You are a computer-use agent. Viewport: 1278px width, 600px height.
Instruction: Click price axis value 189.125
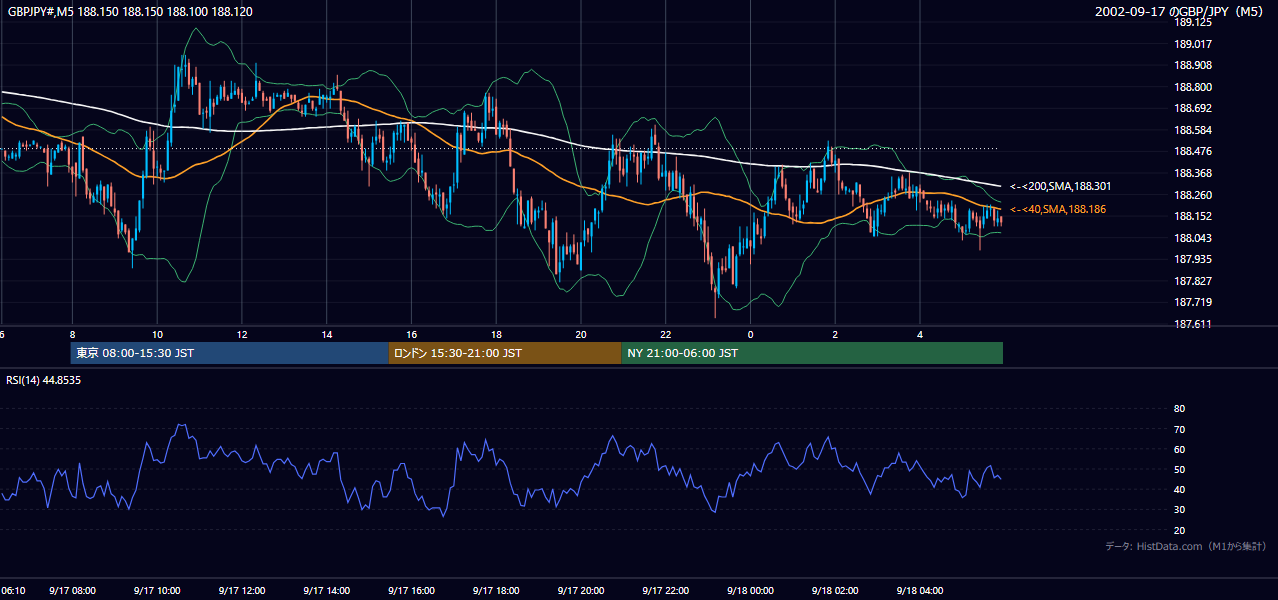1192,22
